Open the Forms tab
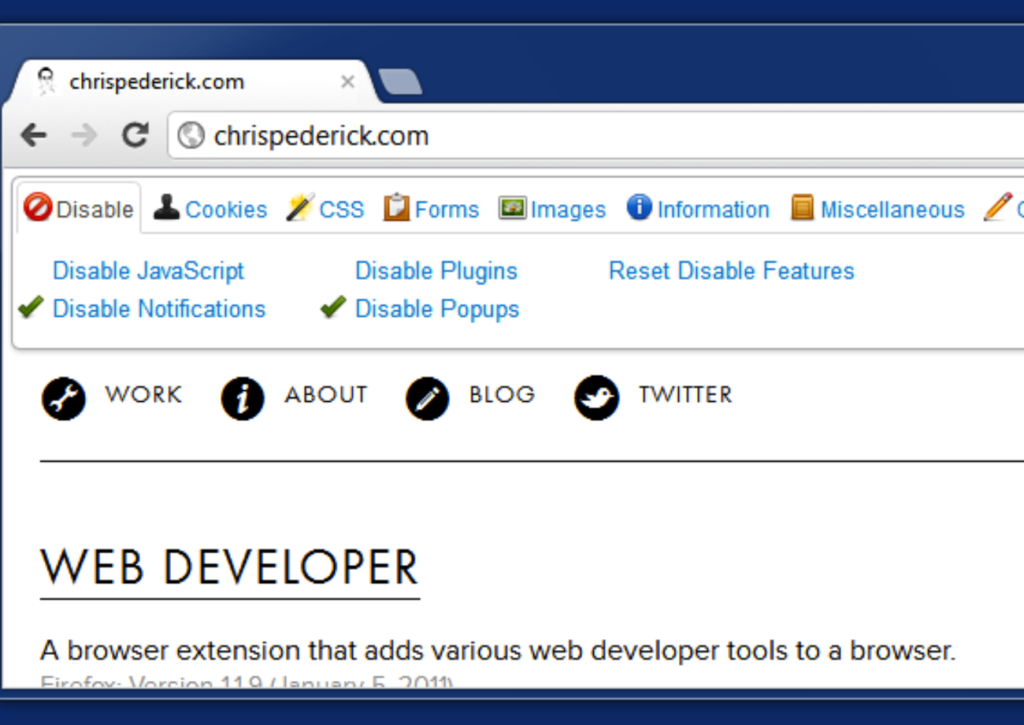The width and height of the screenshot is (1024, 725). [431, 209]
